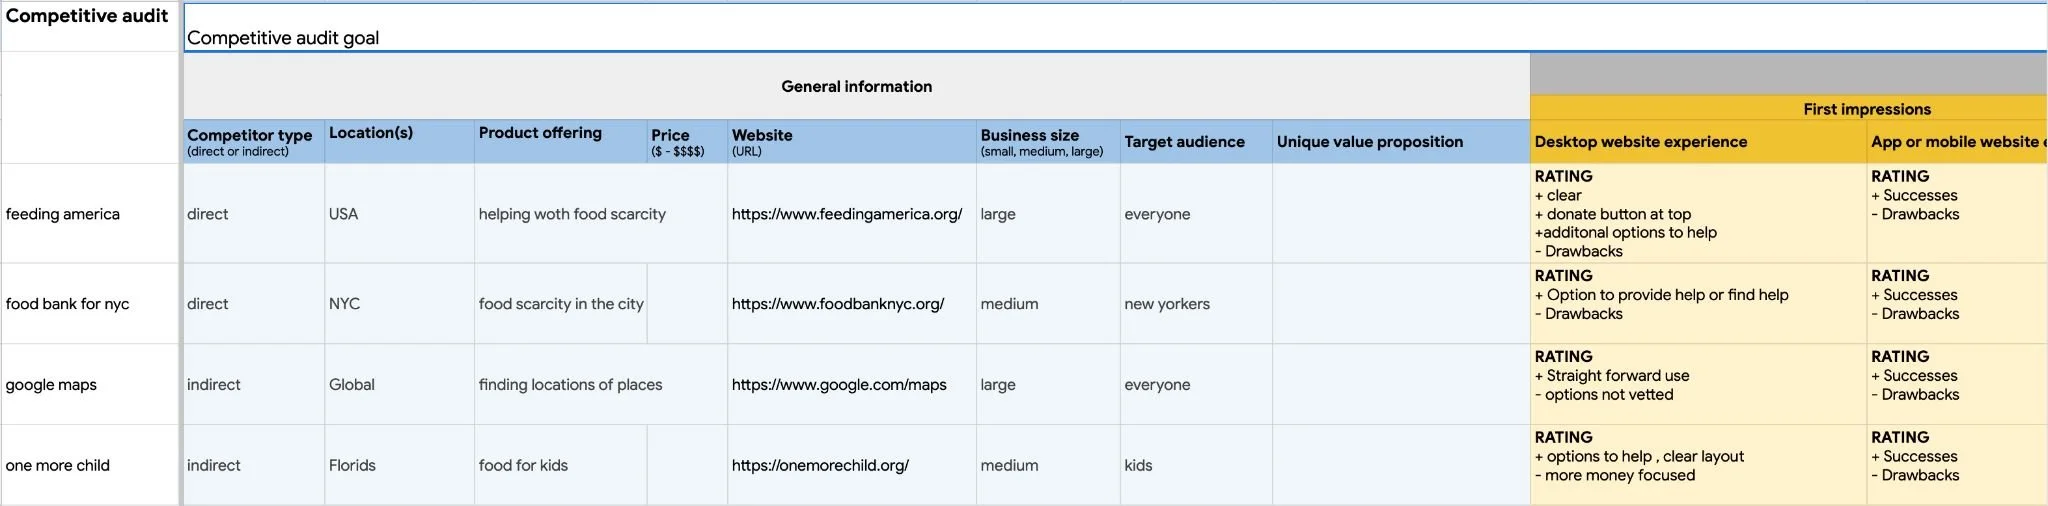Click the Competitive audit goal input cell
2048x506 pixels.
(x=1115, y=27)
